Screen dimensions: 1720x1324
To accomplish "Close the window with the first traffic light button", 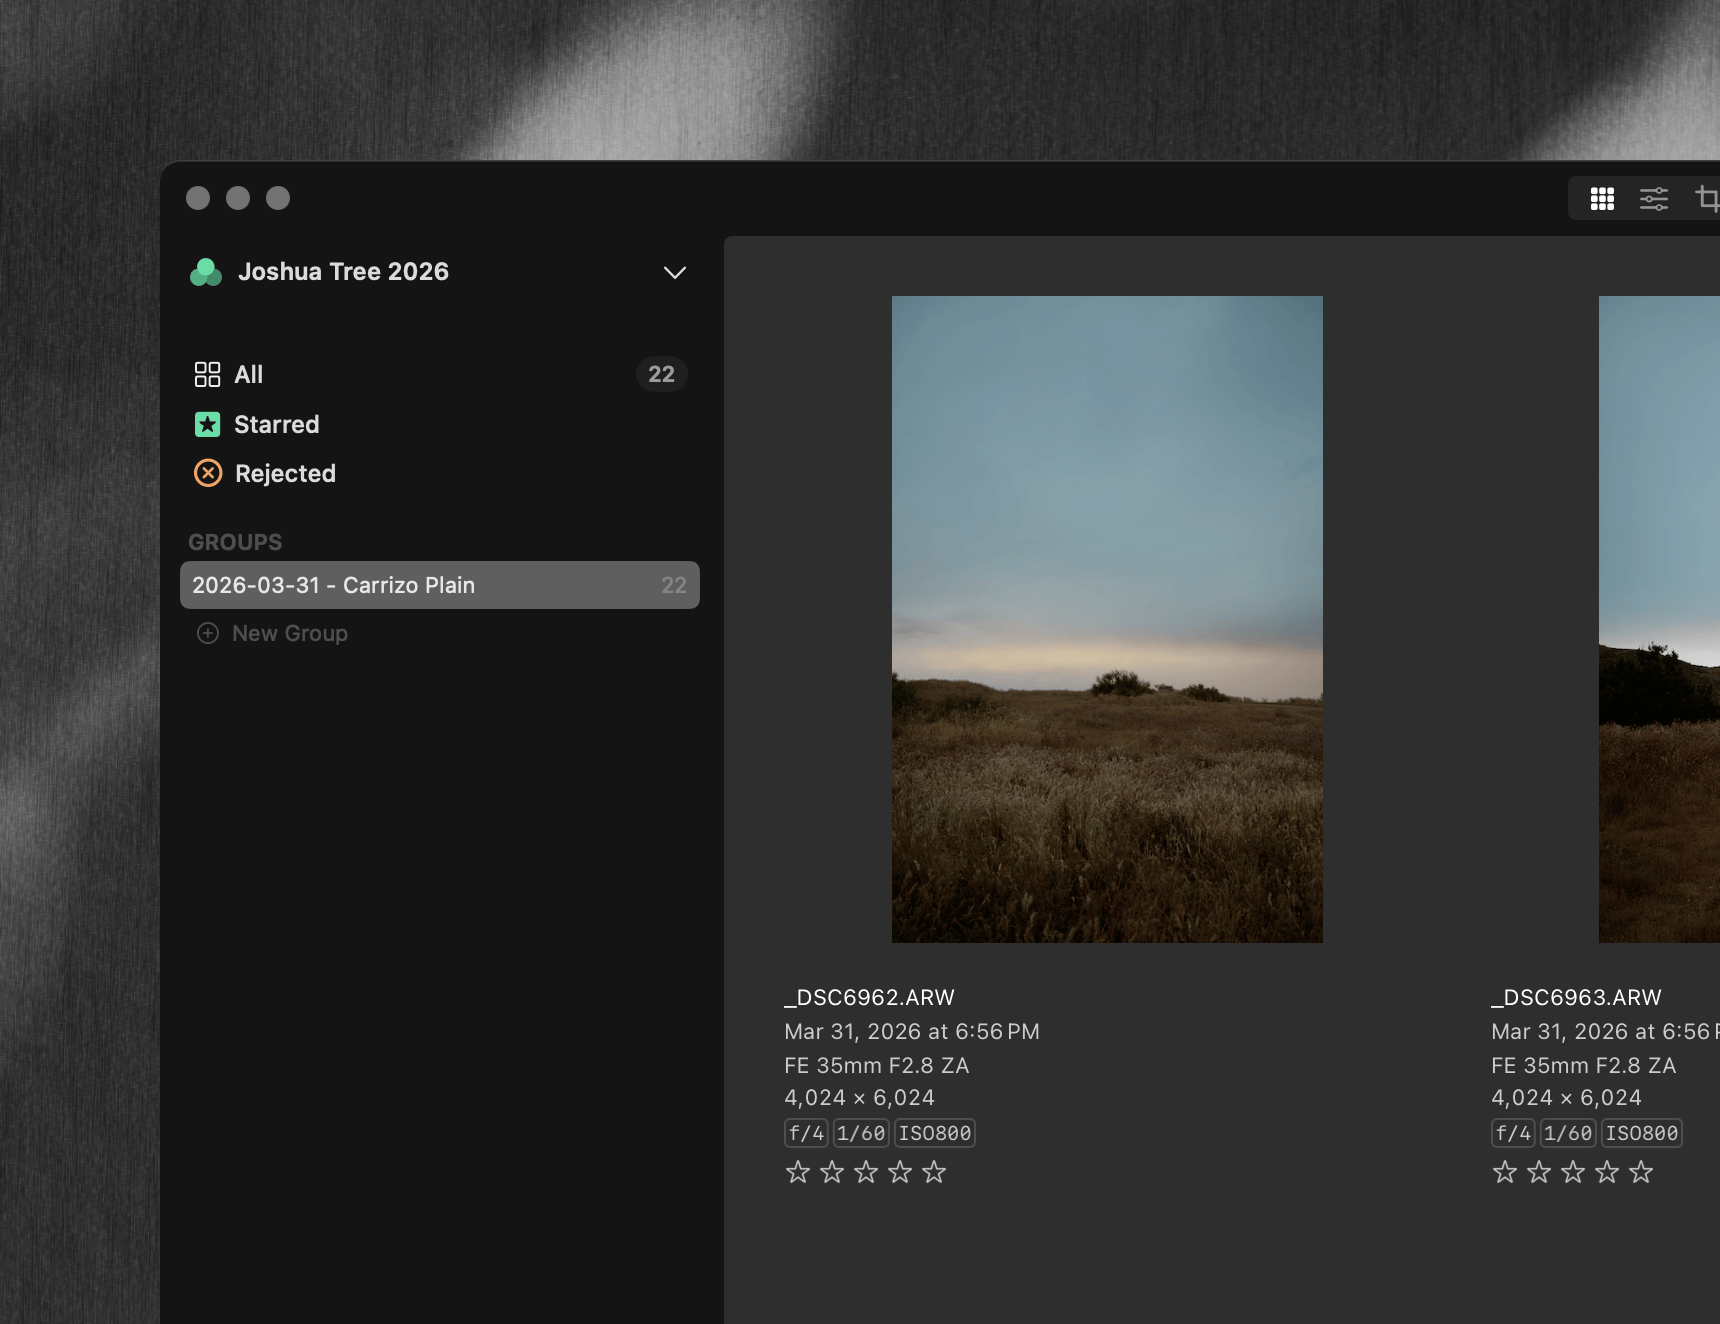I will (x=198, y=198).
